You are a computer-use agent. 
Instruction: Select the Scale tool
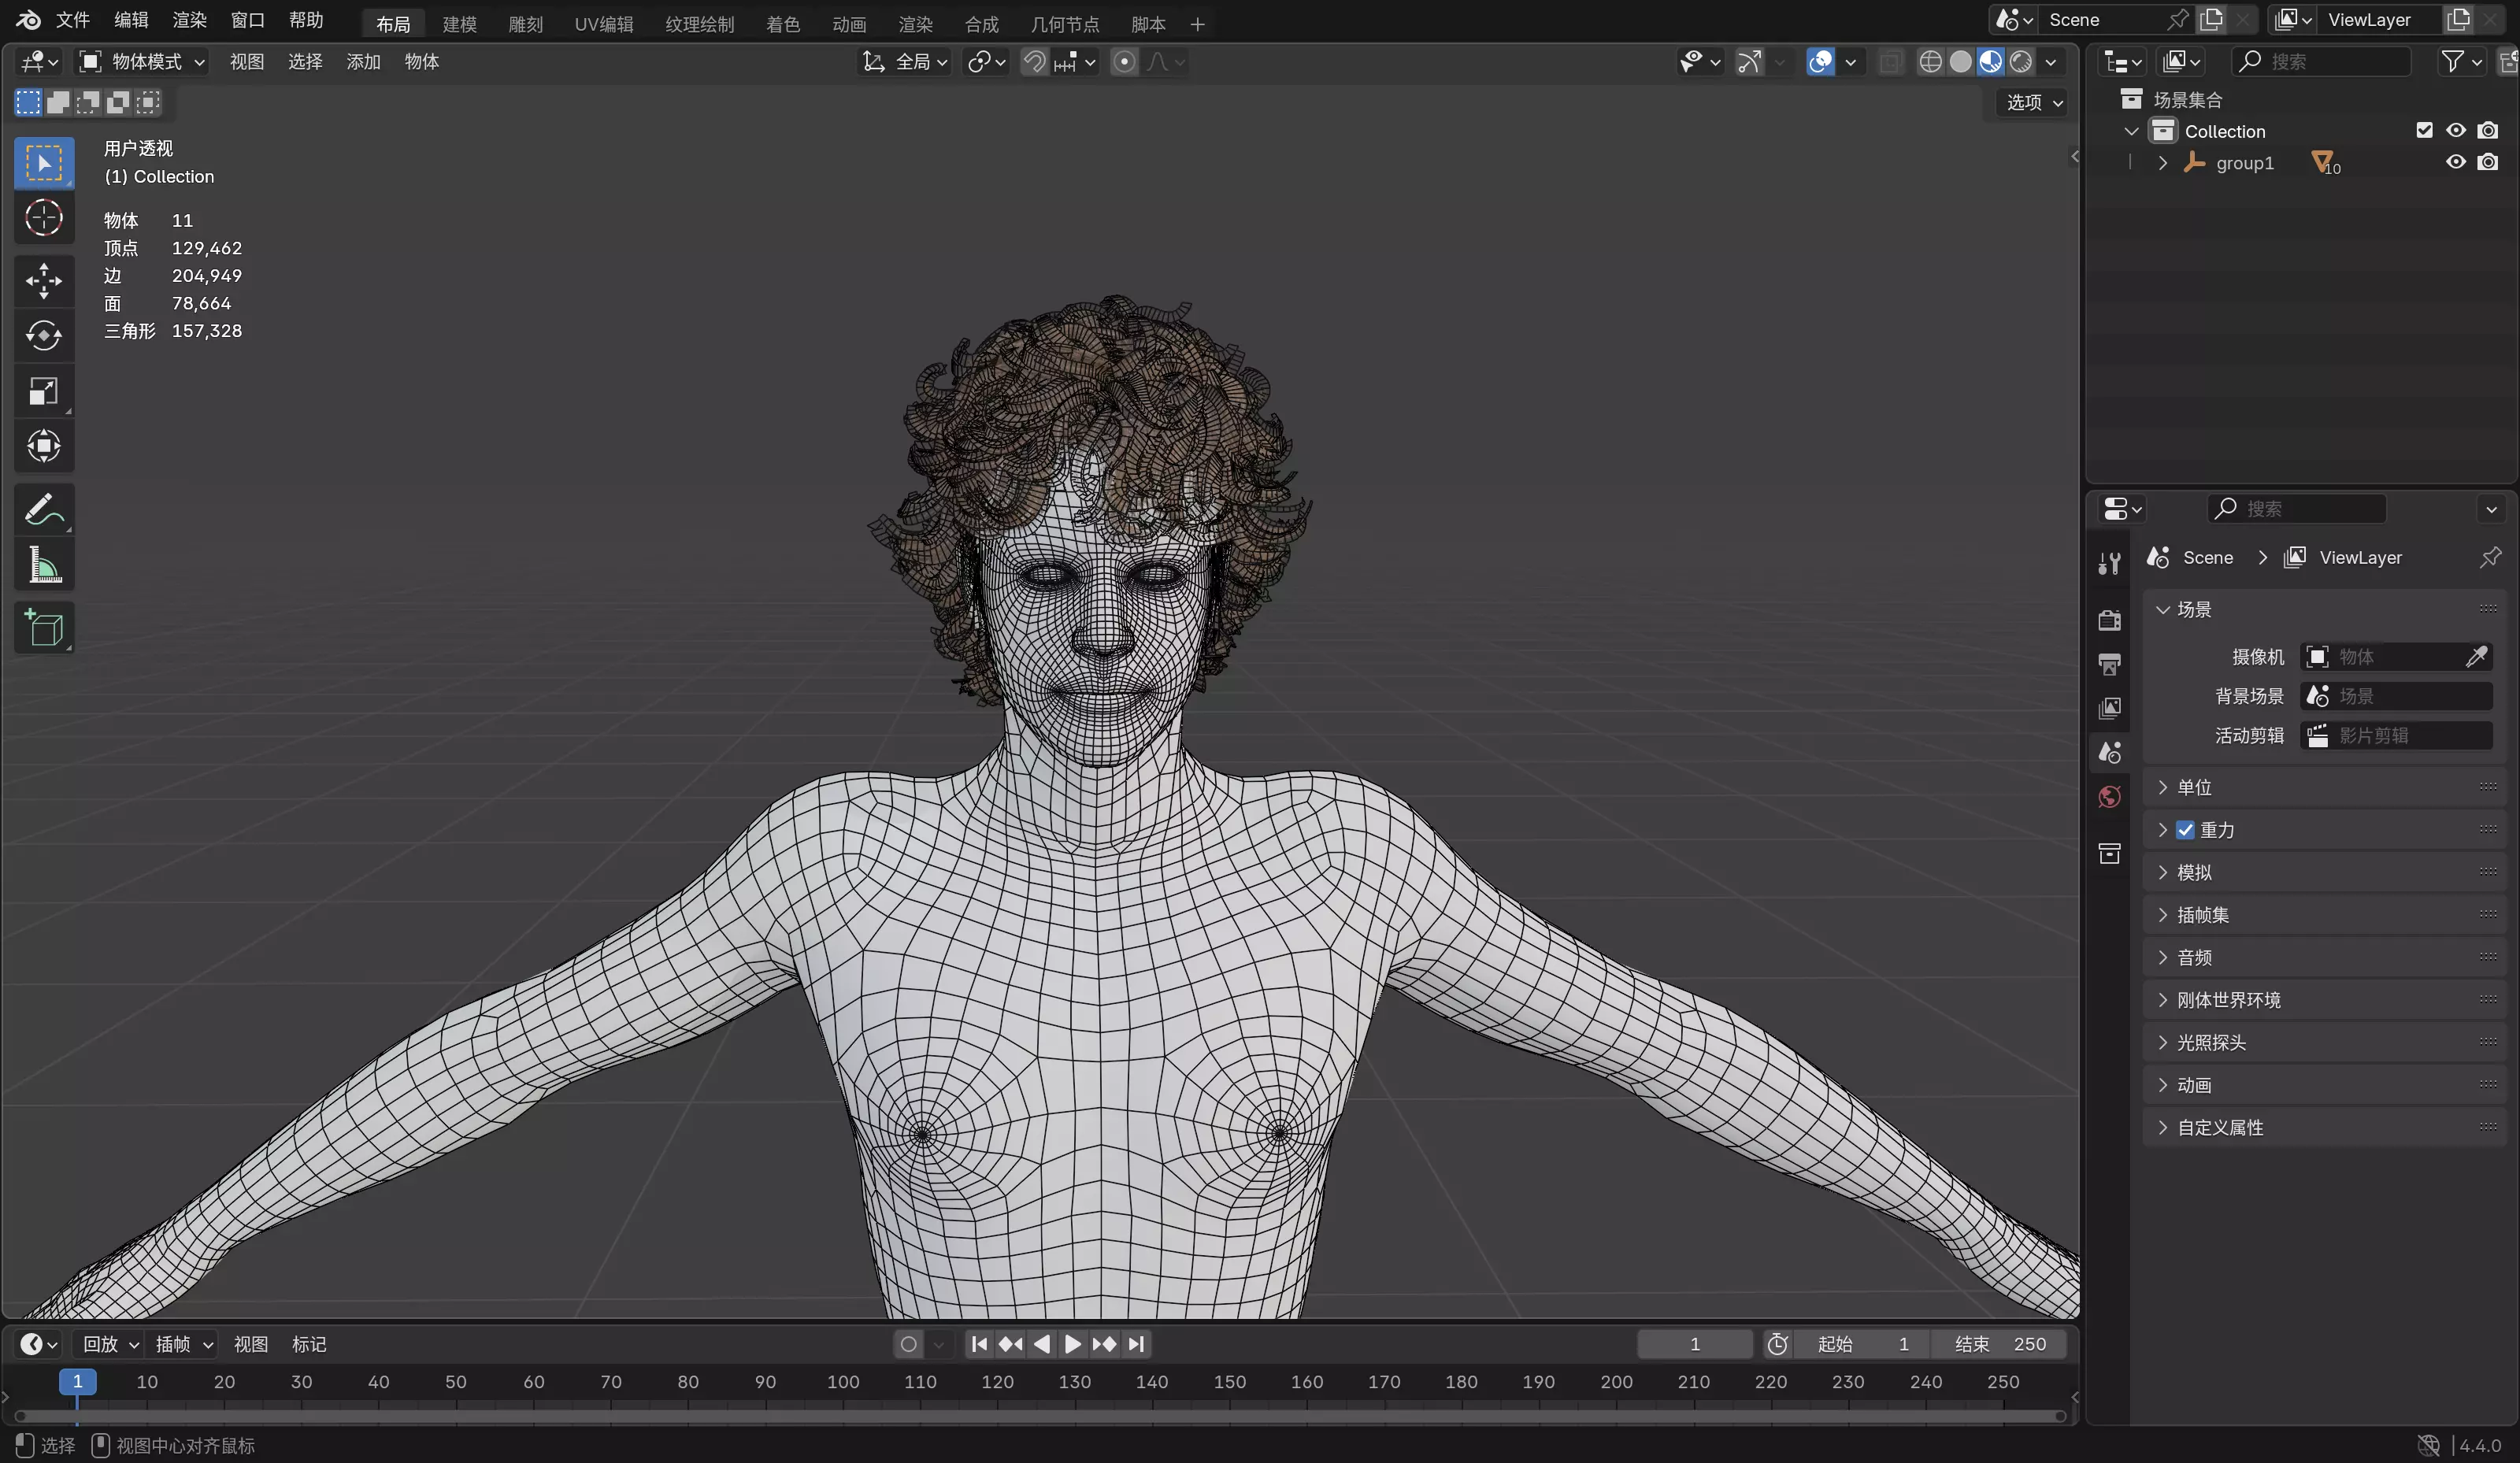click(x=44, y=391)
